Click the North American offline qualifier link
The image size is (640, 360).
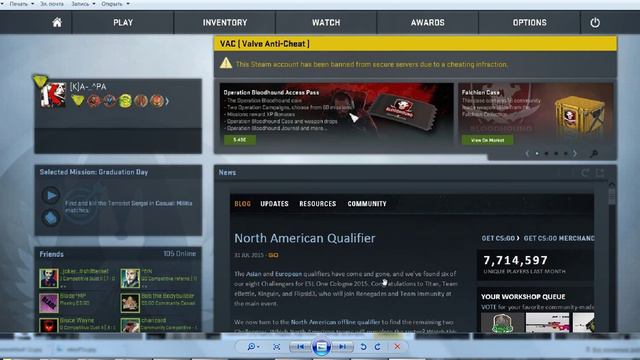coord(335,322)
